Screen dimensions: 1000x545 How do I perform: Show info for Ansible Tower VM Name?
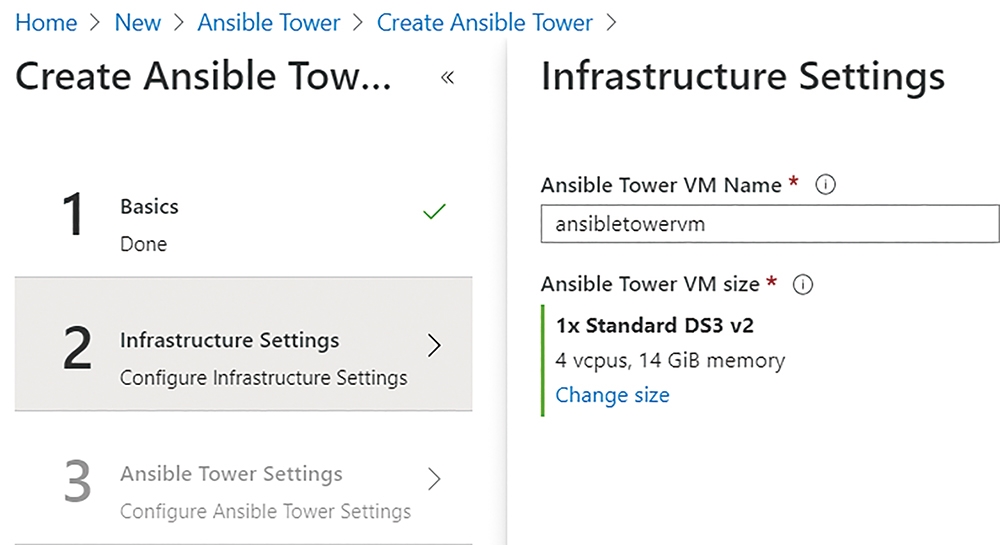(825, 185)
